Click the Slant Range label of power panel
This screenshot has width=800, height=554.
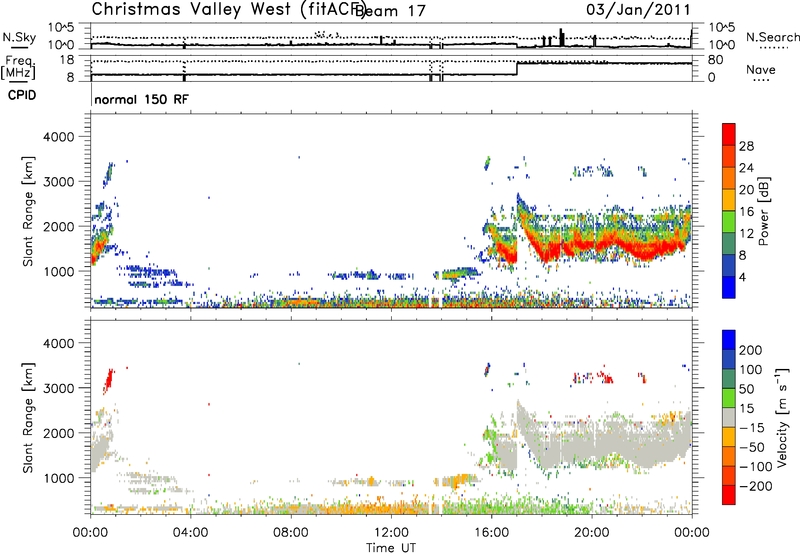coord(28,211)
